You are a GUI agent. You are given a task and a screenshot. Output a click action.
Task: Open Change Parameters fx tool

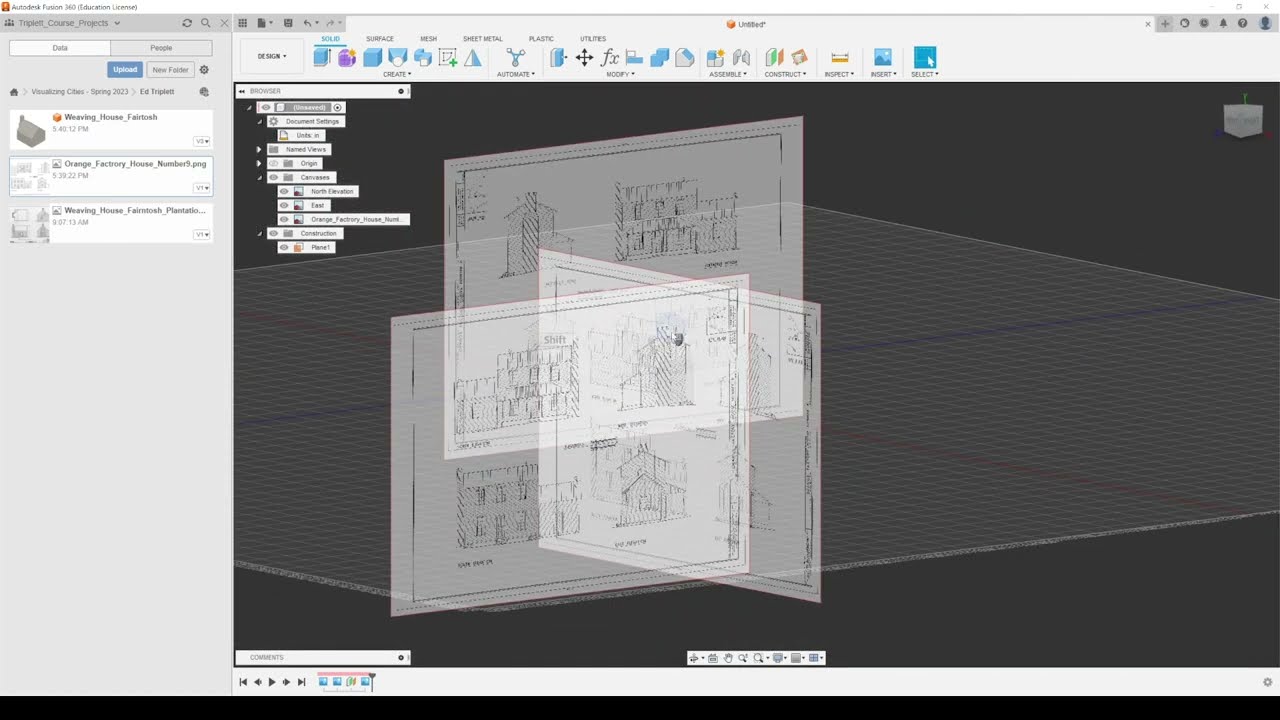(610, 57)
